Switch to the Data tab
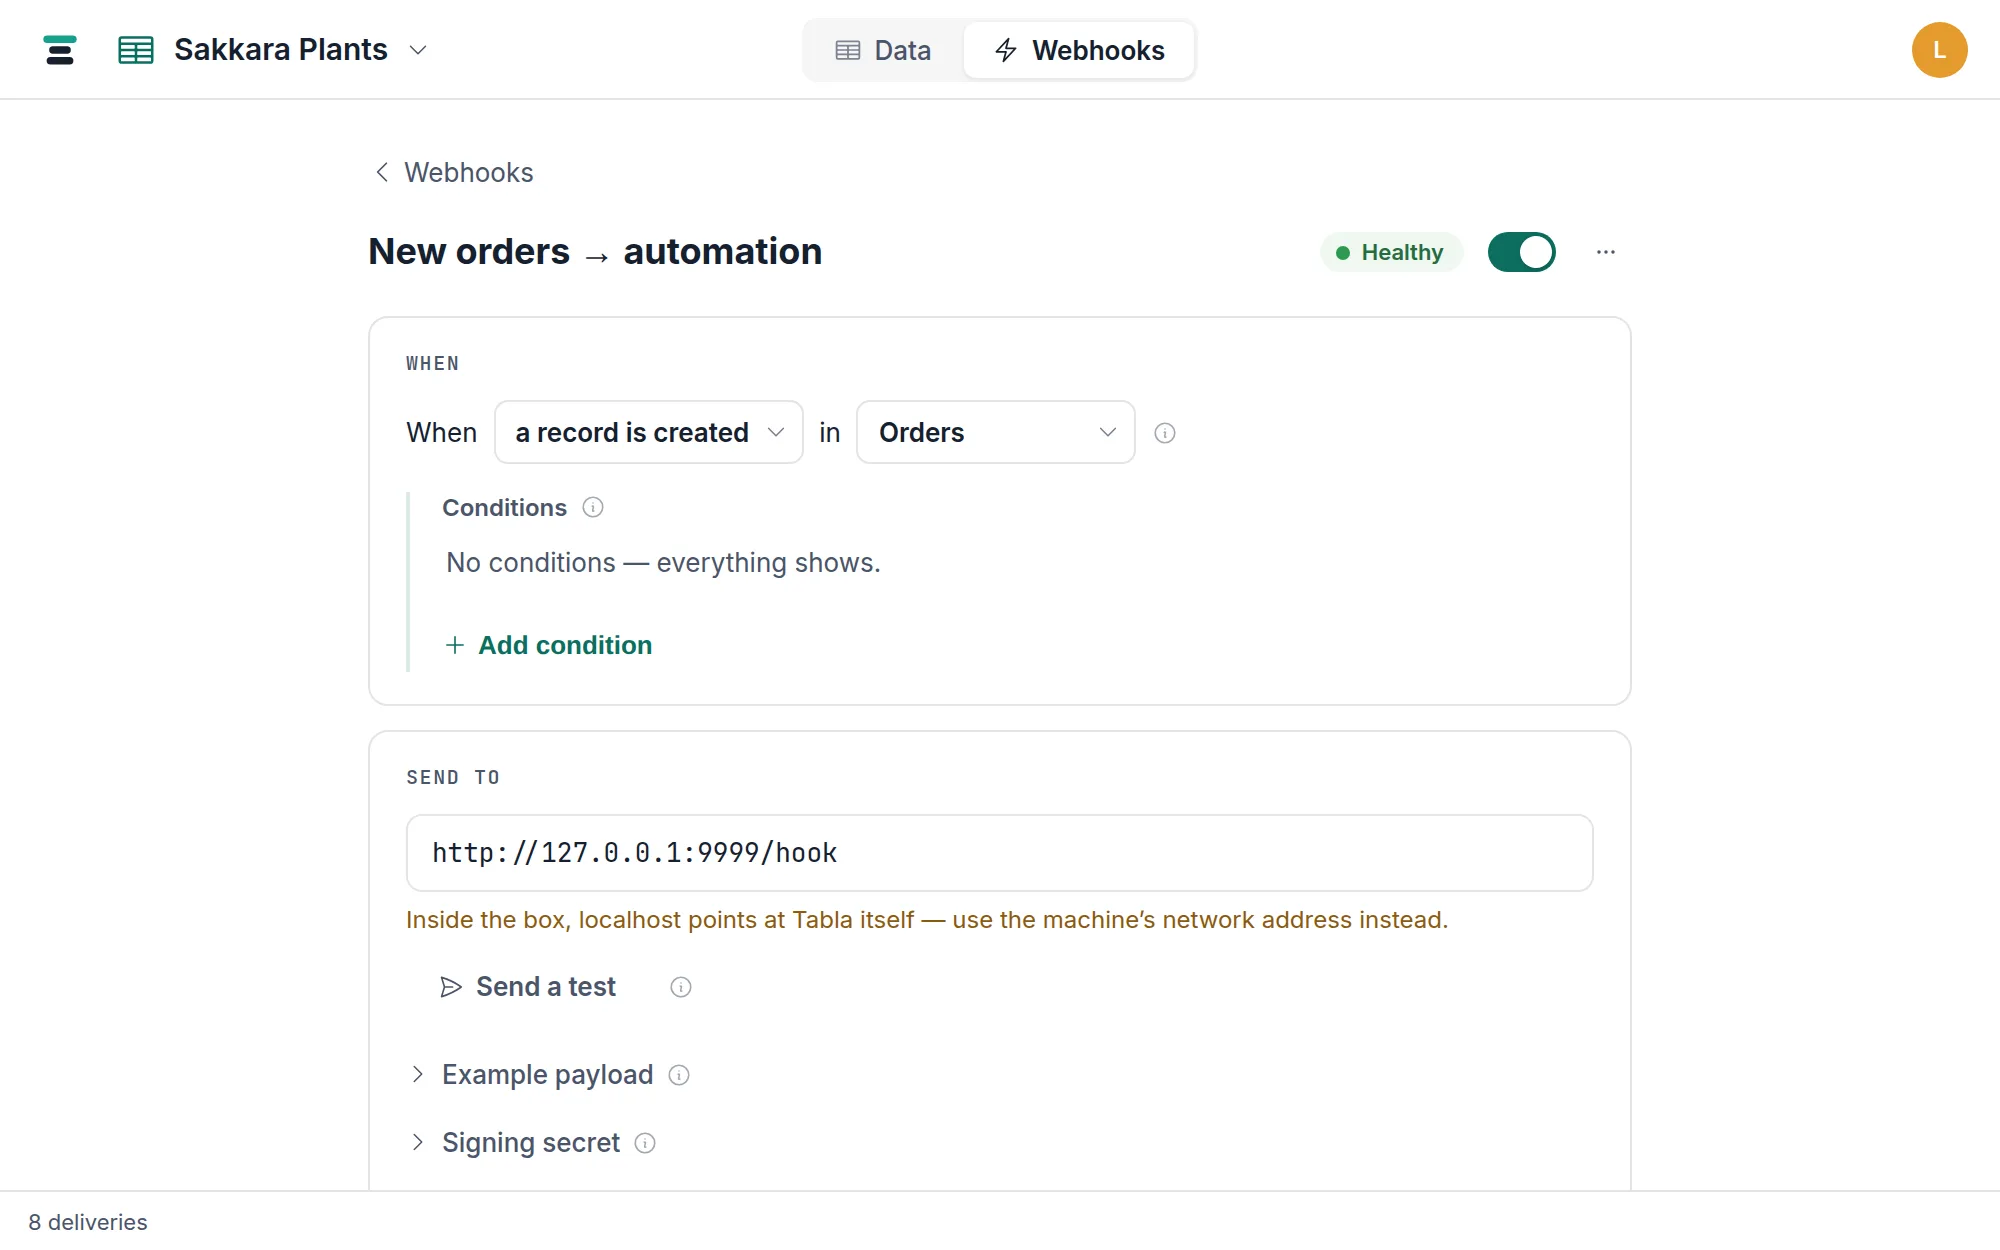The image size is (2000, 1250). pyautogui.click(x=884, y=50)
